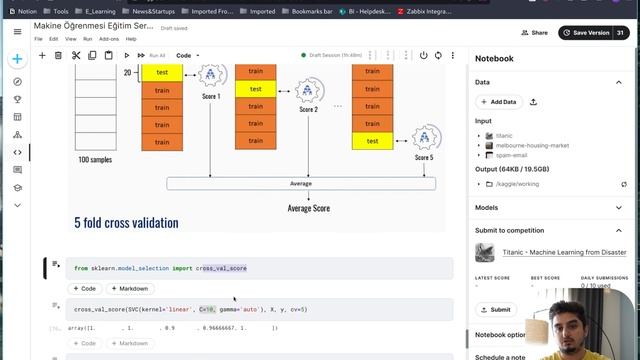Open the File menu
The height and width of the screenshot is (360, 640).
38,39
